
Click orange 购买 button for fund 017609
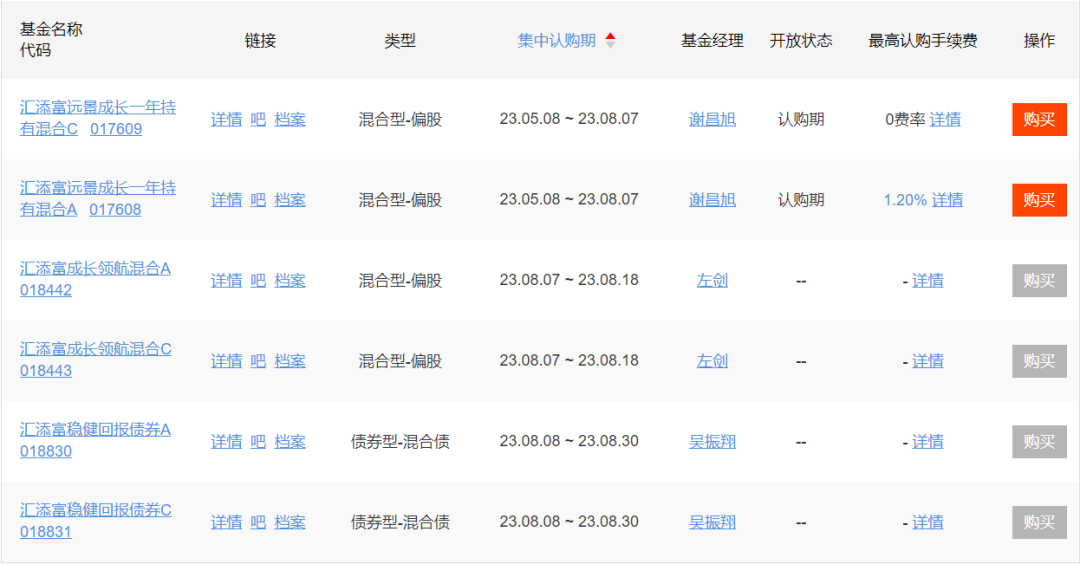tap(1039, 119)
